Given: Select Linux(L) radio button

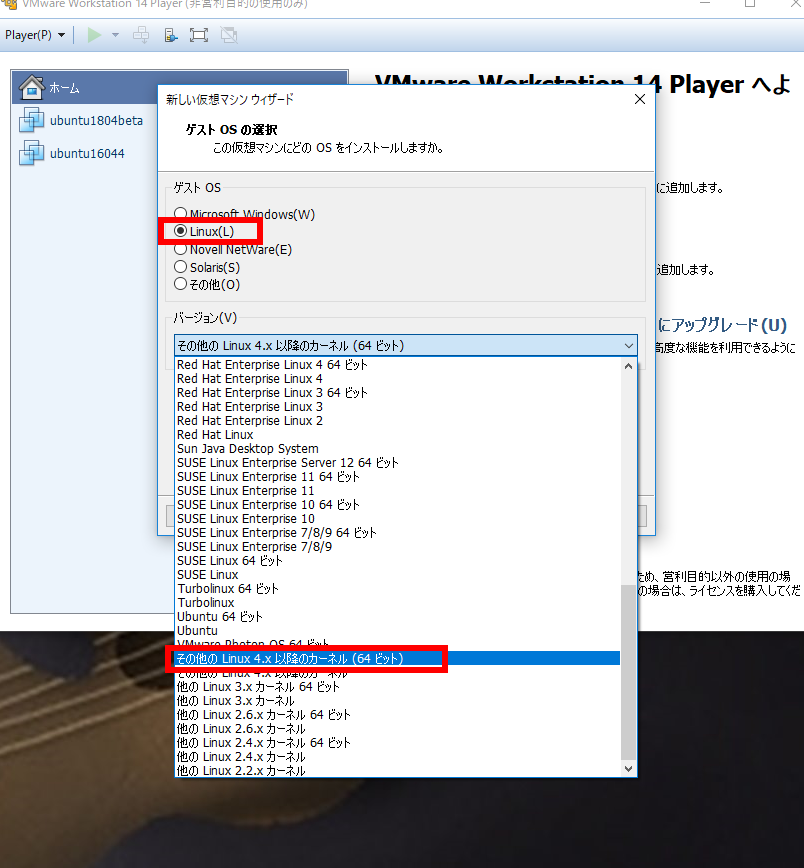Looking at the screenshot, I should (x=180, y=231).
